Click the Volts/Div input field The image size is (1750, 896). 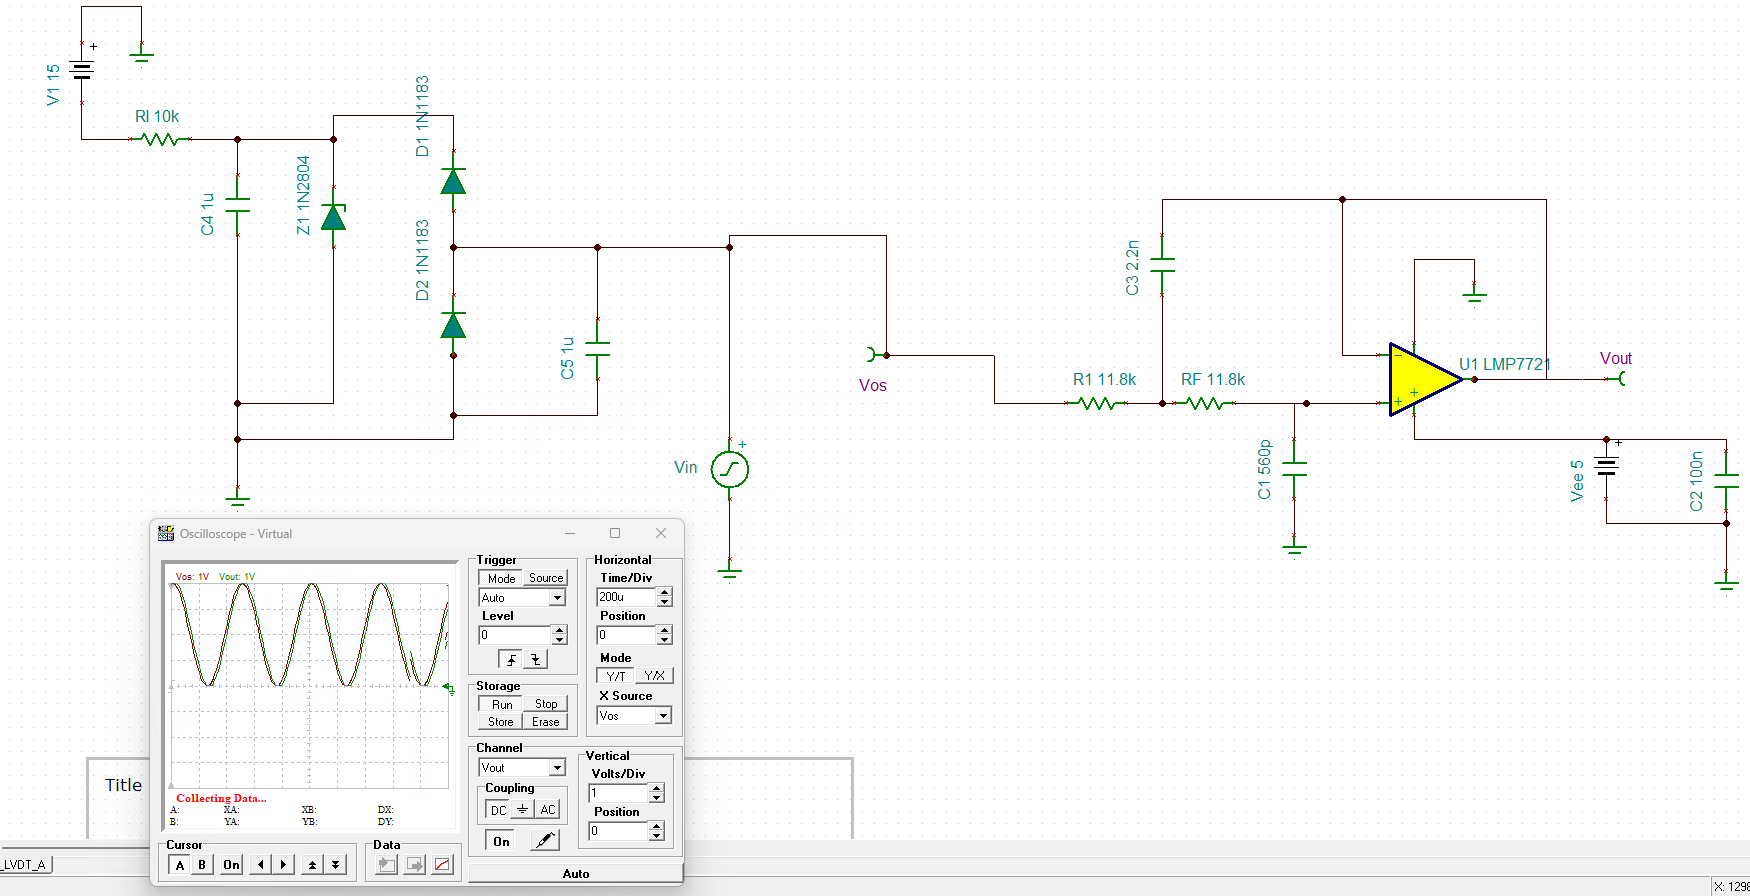click(618, 793)
